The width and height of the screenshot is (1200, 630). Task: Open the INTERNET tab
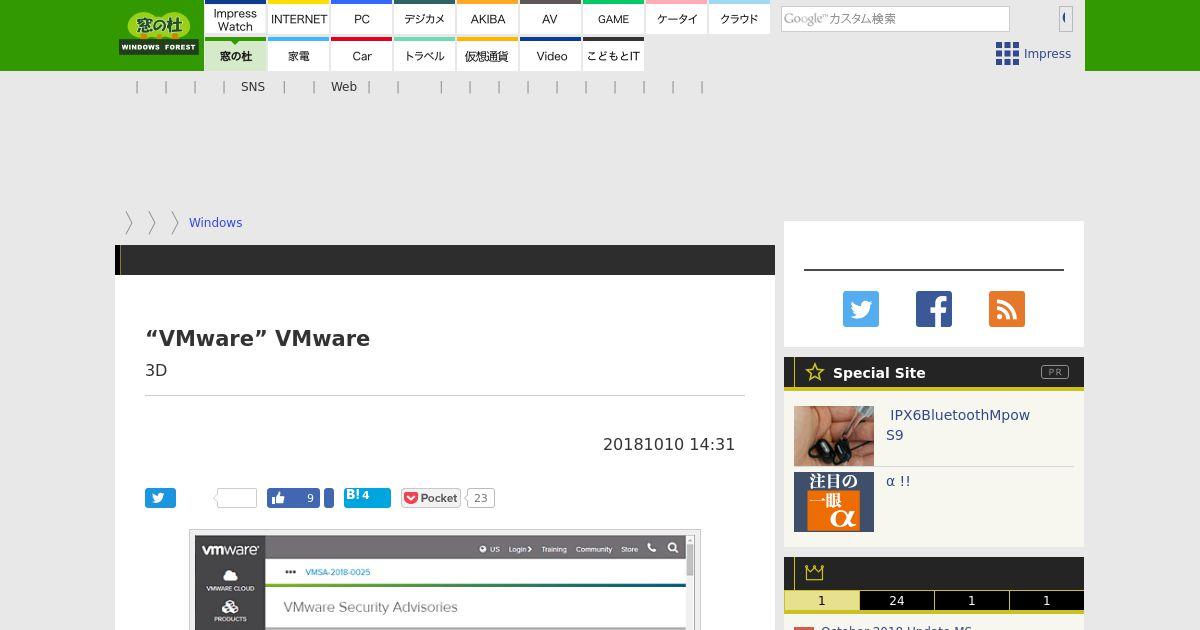tap(299, 19)
